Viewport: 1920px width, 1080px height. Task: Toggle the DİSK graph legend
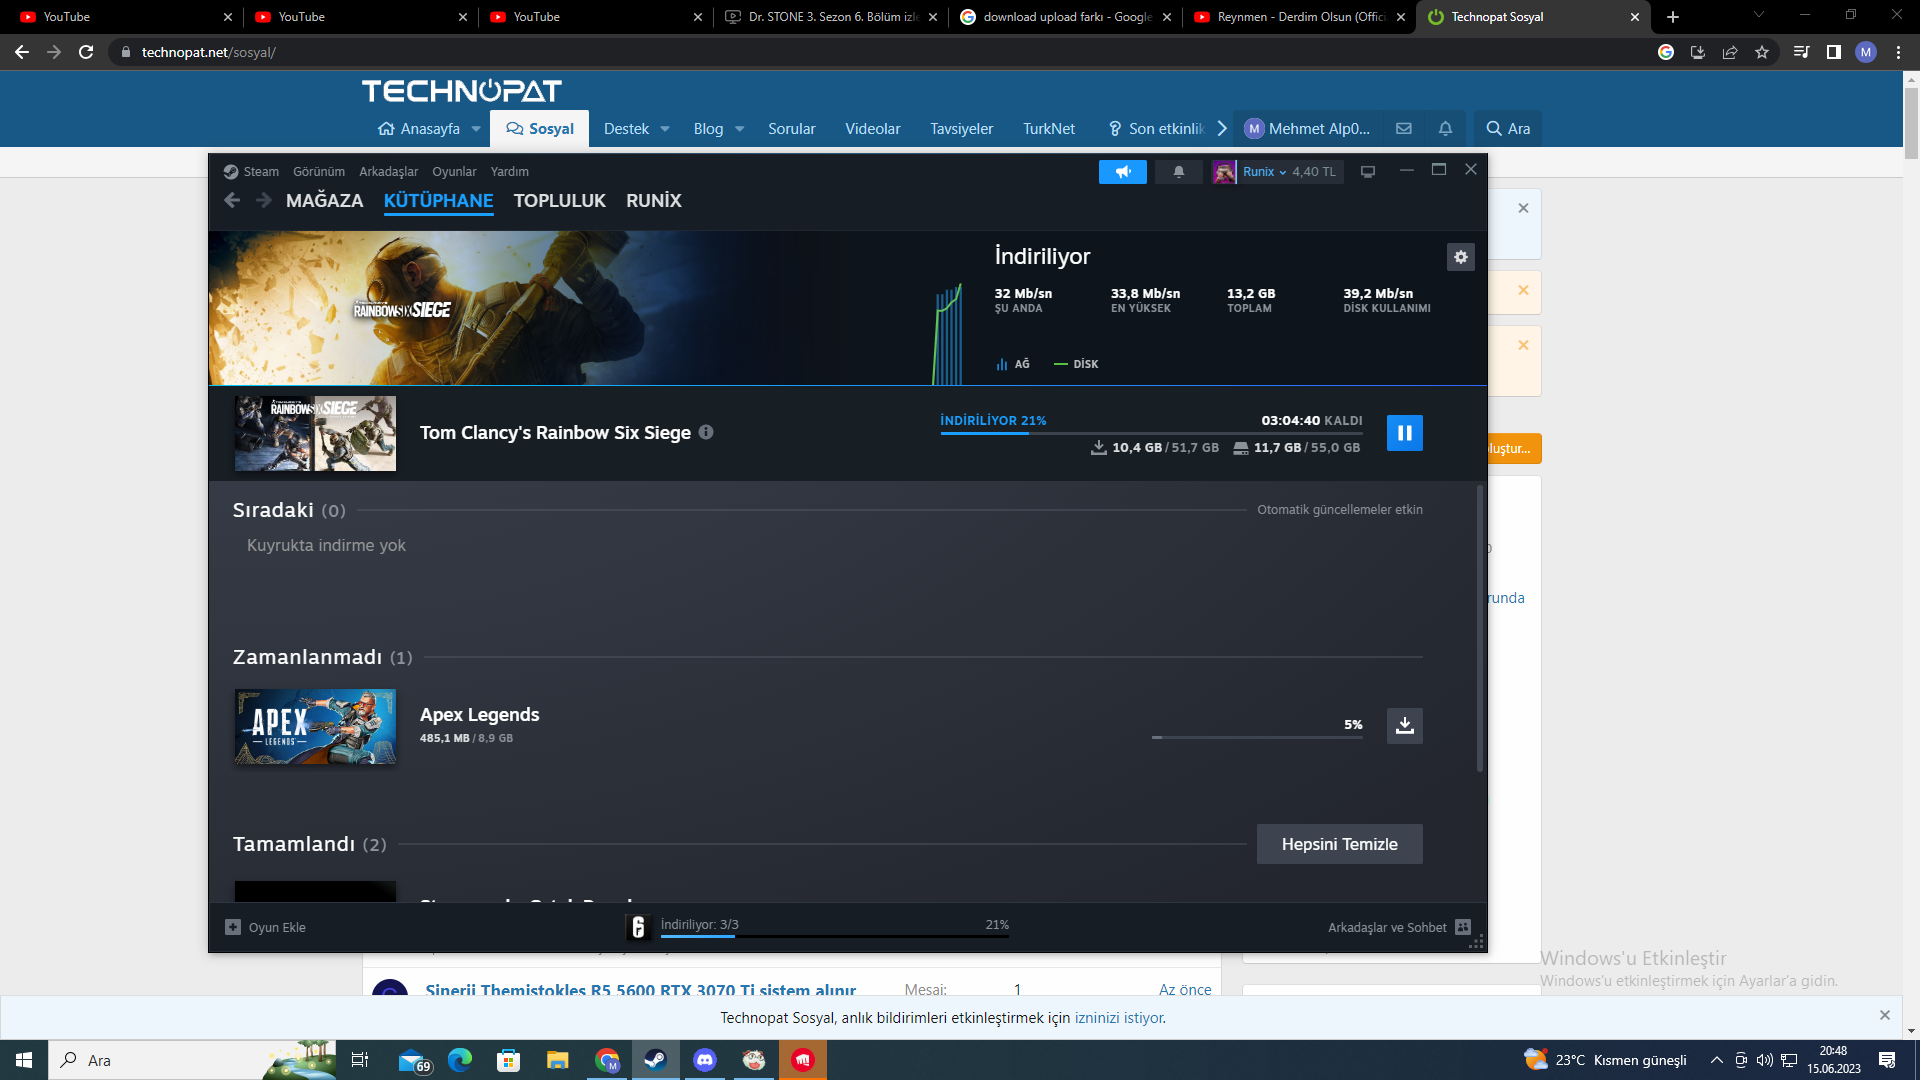(1077, 364)
